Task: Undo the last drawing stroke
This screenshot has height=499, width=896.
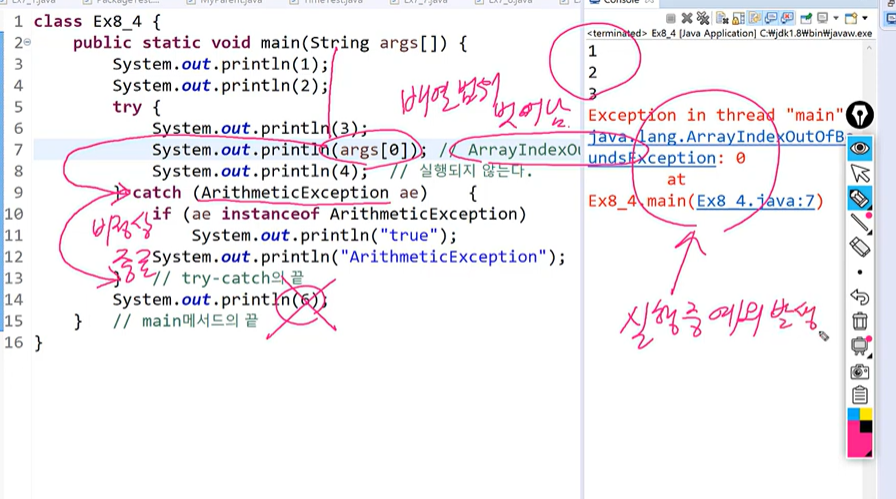Action: (x=860, y=297)
